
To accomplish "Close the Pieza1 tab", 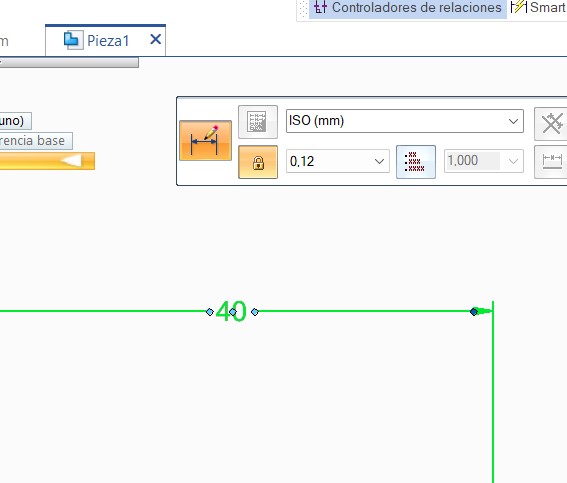I will click(155, 39).
